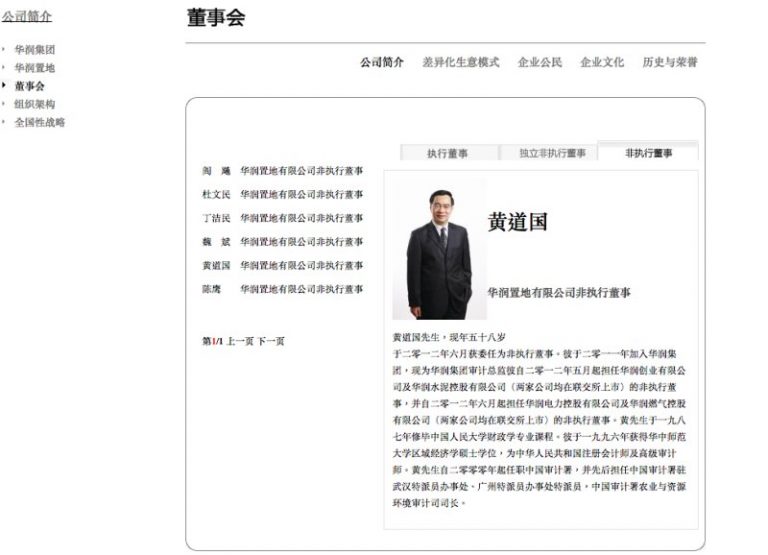The image size is (768, 555).
Task: Open the 历史与荣誉 navigation item
Action: coord(670,62)
